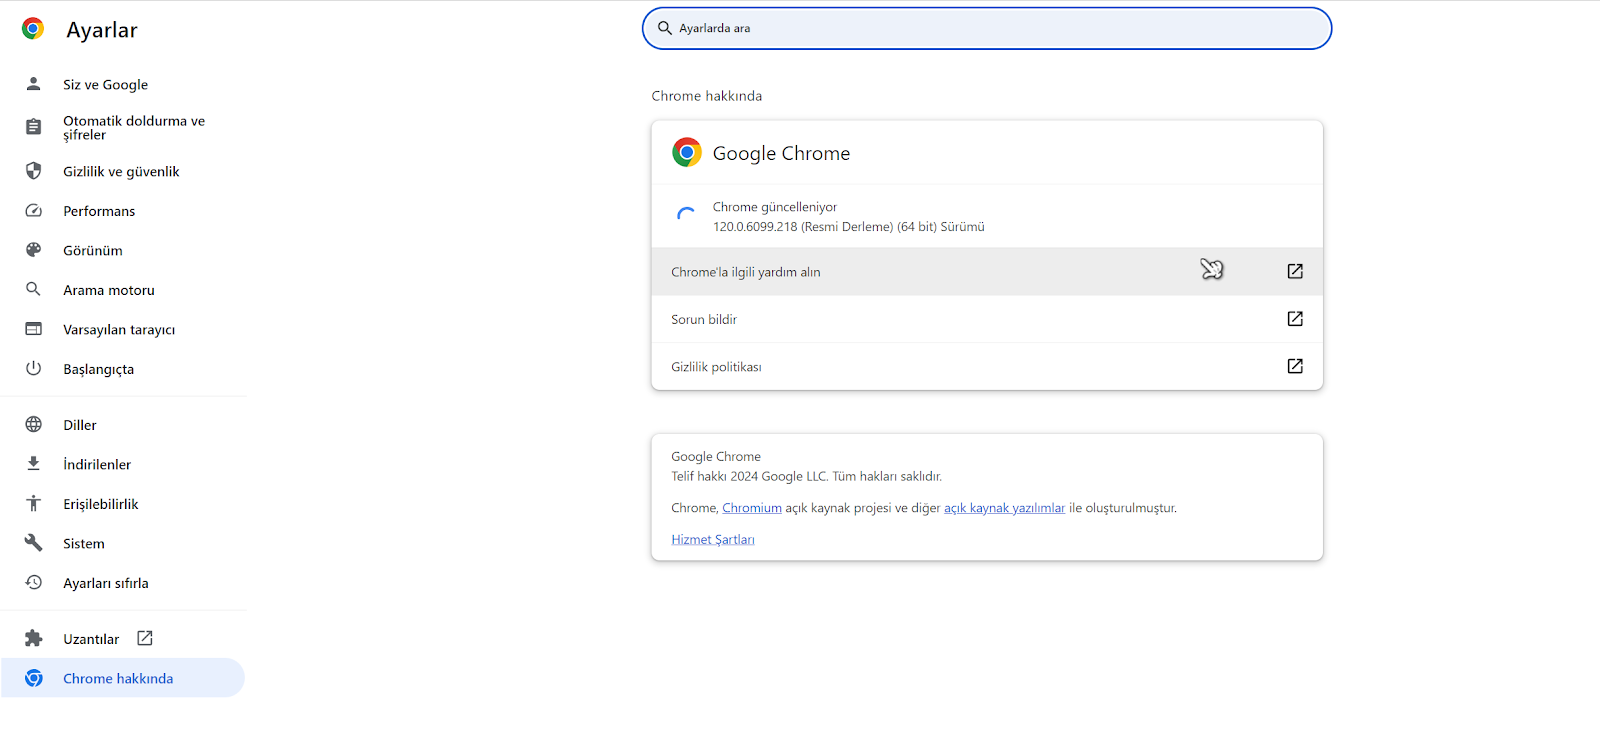Image resolution: width=1600 pixels, height=752 pixels.
Task: Click Chrome'la ilgili yardım alın row
Action: coord(987,271)
